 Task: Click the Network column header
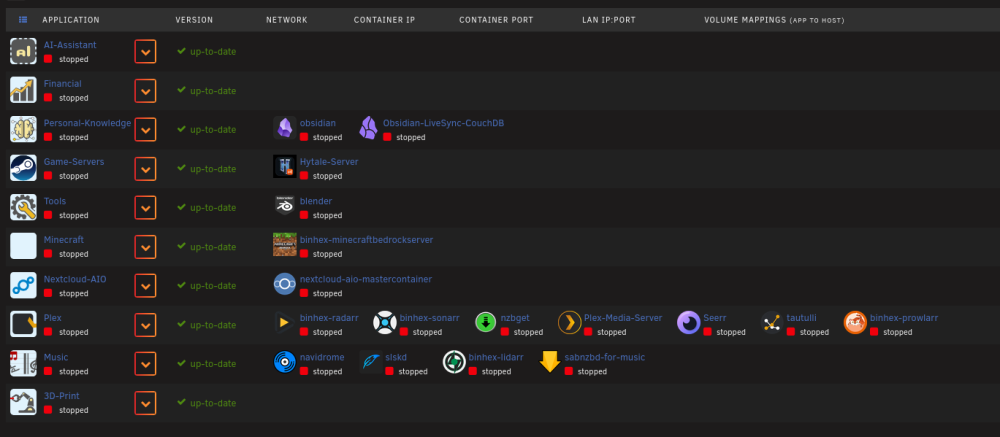click(287, 20)
